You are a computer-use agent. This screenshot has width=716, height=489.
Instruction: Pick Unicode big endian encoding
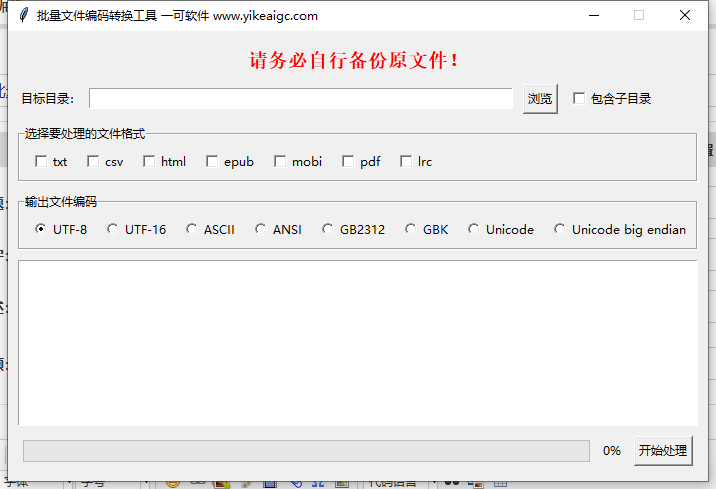click(x=559, y=229)
